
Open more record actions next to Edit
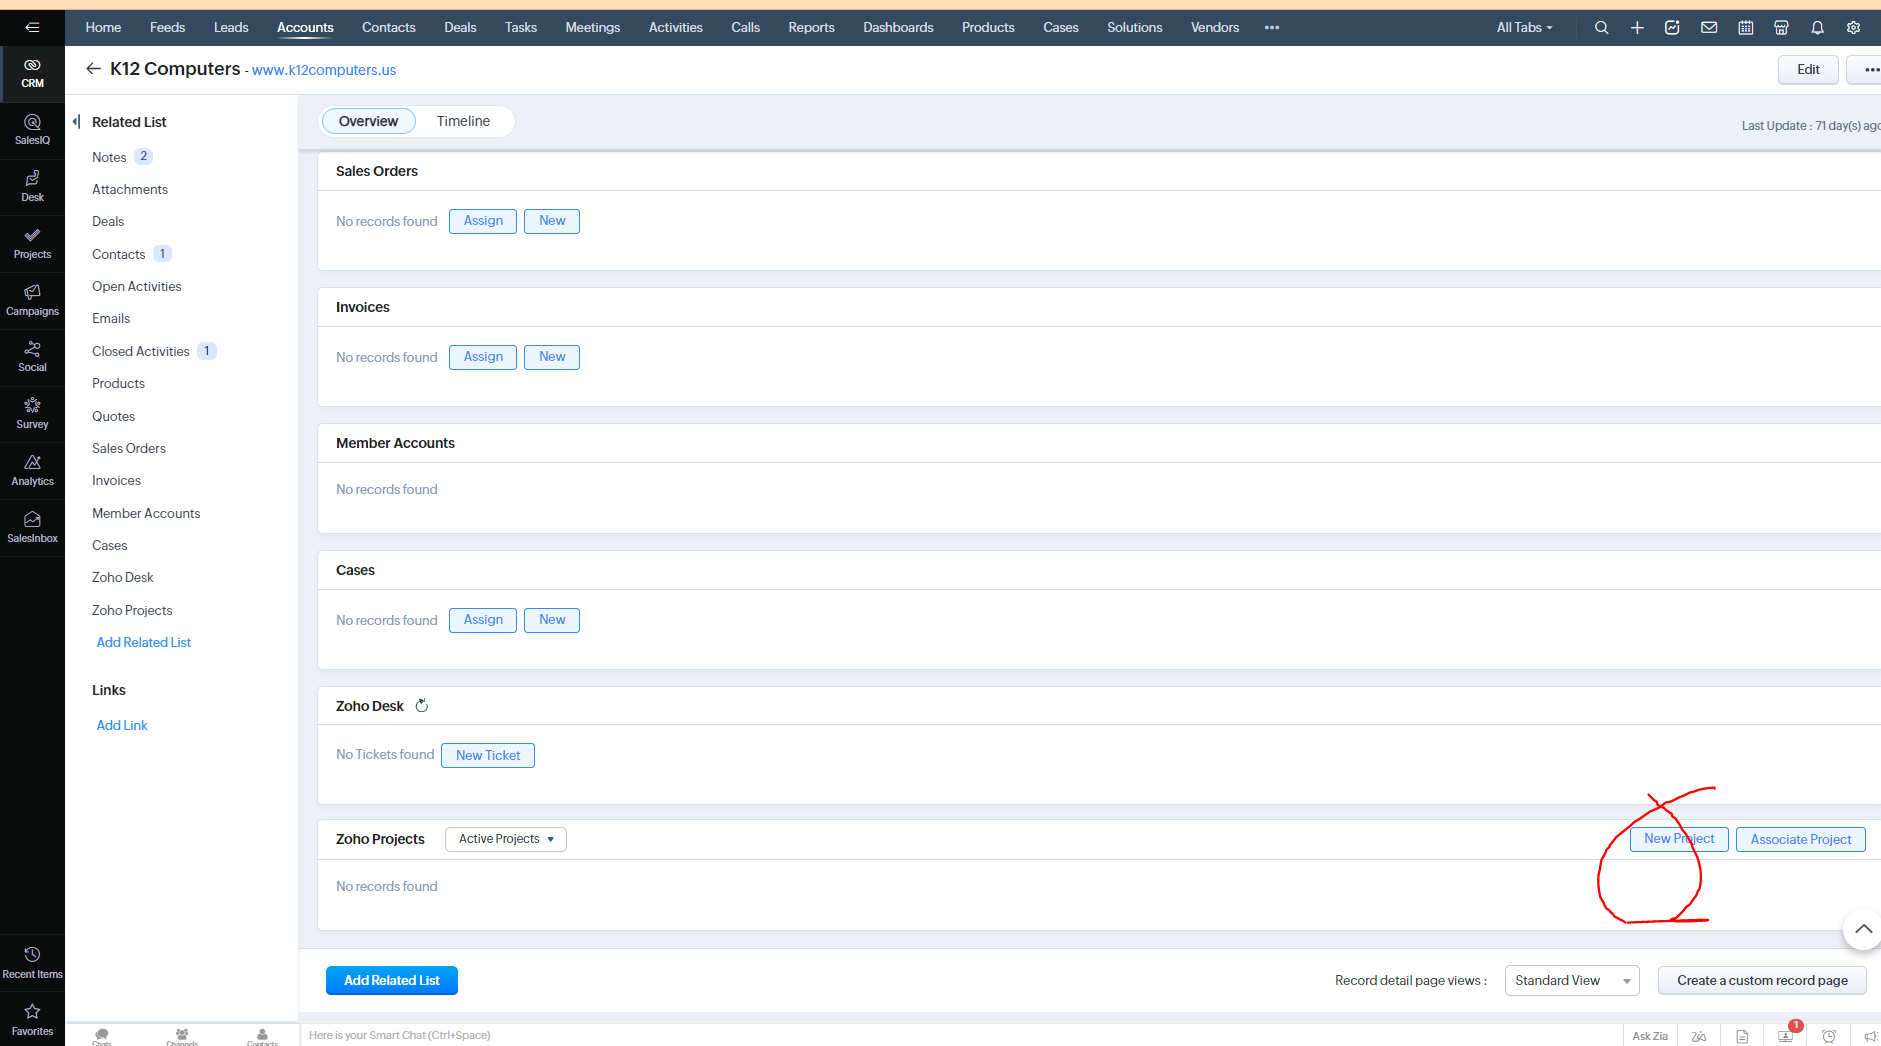pos(1866,70)
